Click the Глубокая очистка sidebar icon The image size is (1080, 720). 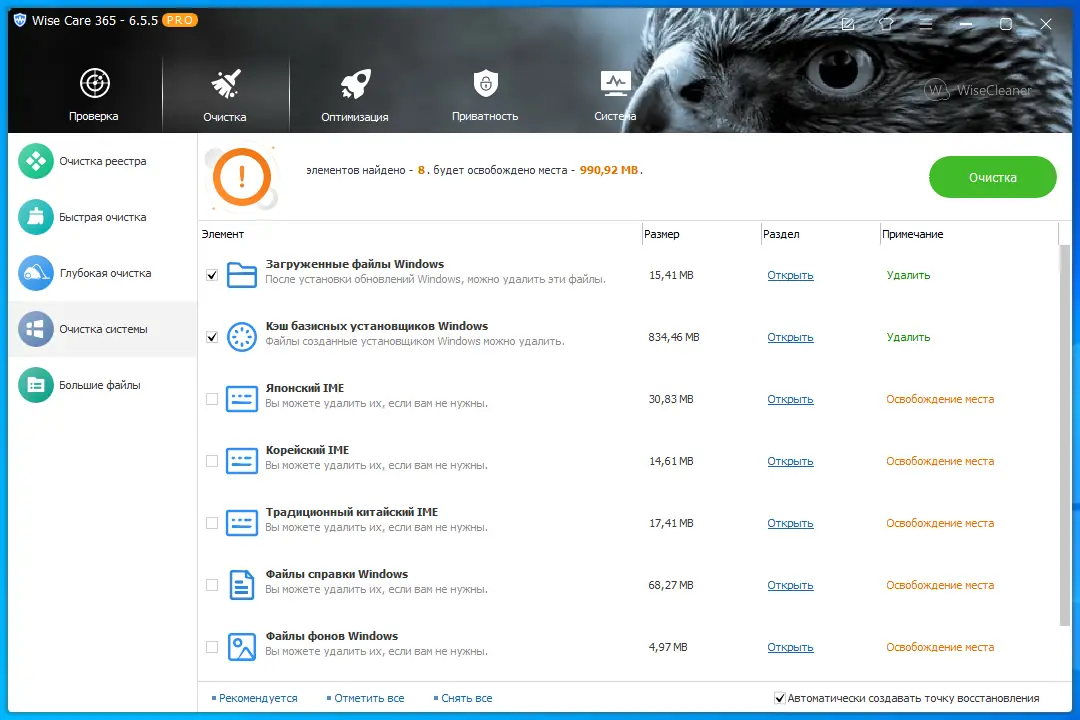[x=36, y=273]
